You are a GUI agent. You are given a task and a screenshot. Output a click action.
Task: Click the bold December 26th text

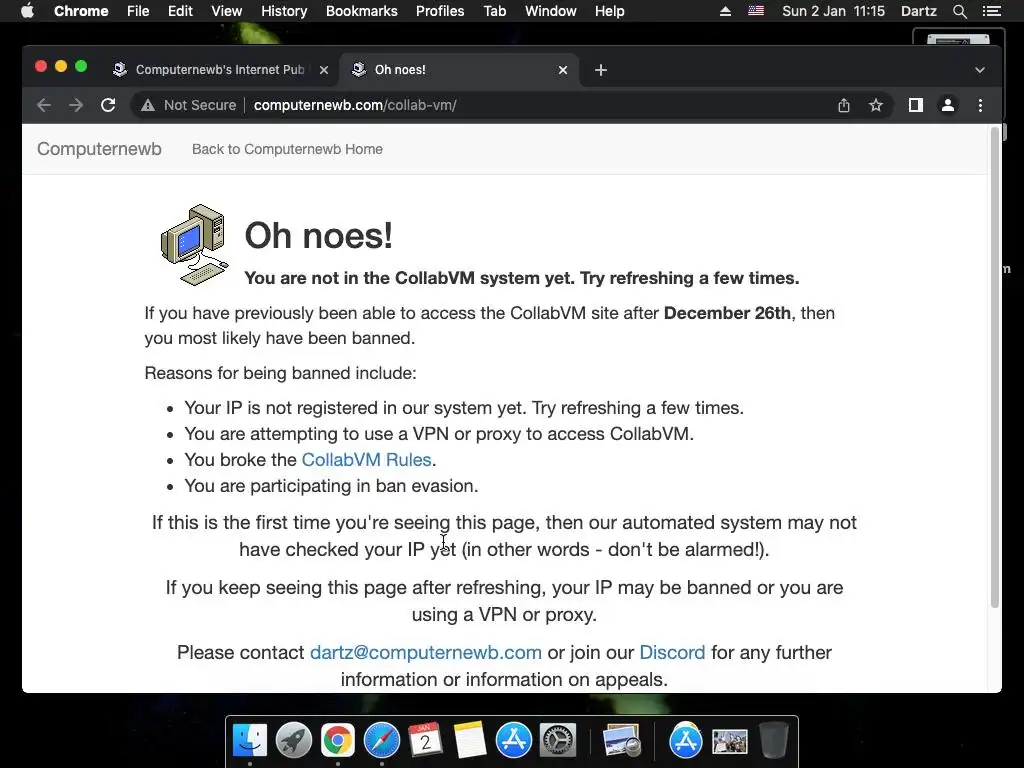pos(727,313)
